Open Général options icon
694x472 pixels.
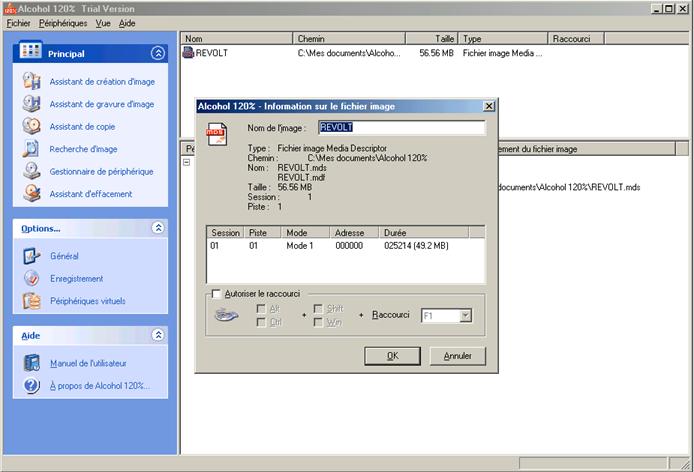(x=32, y=256)
